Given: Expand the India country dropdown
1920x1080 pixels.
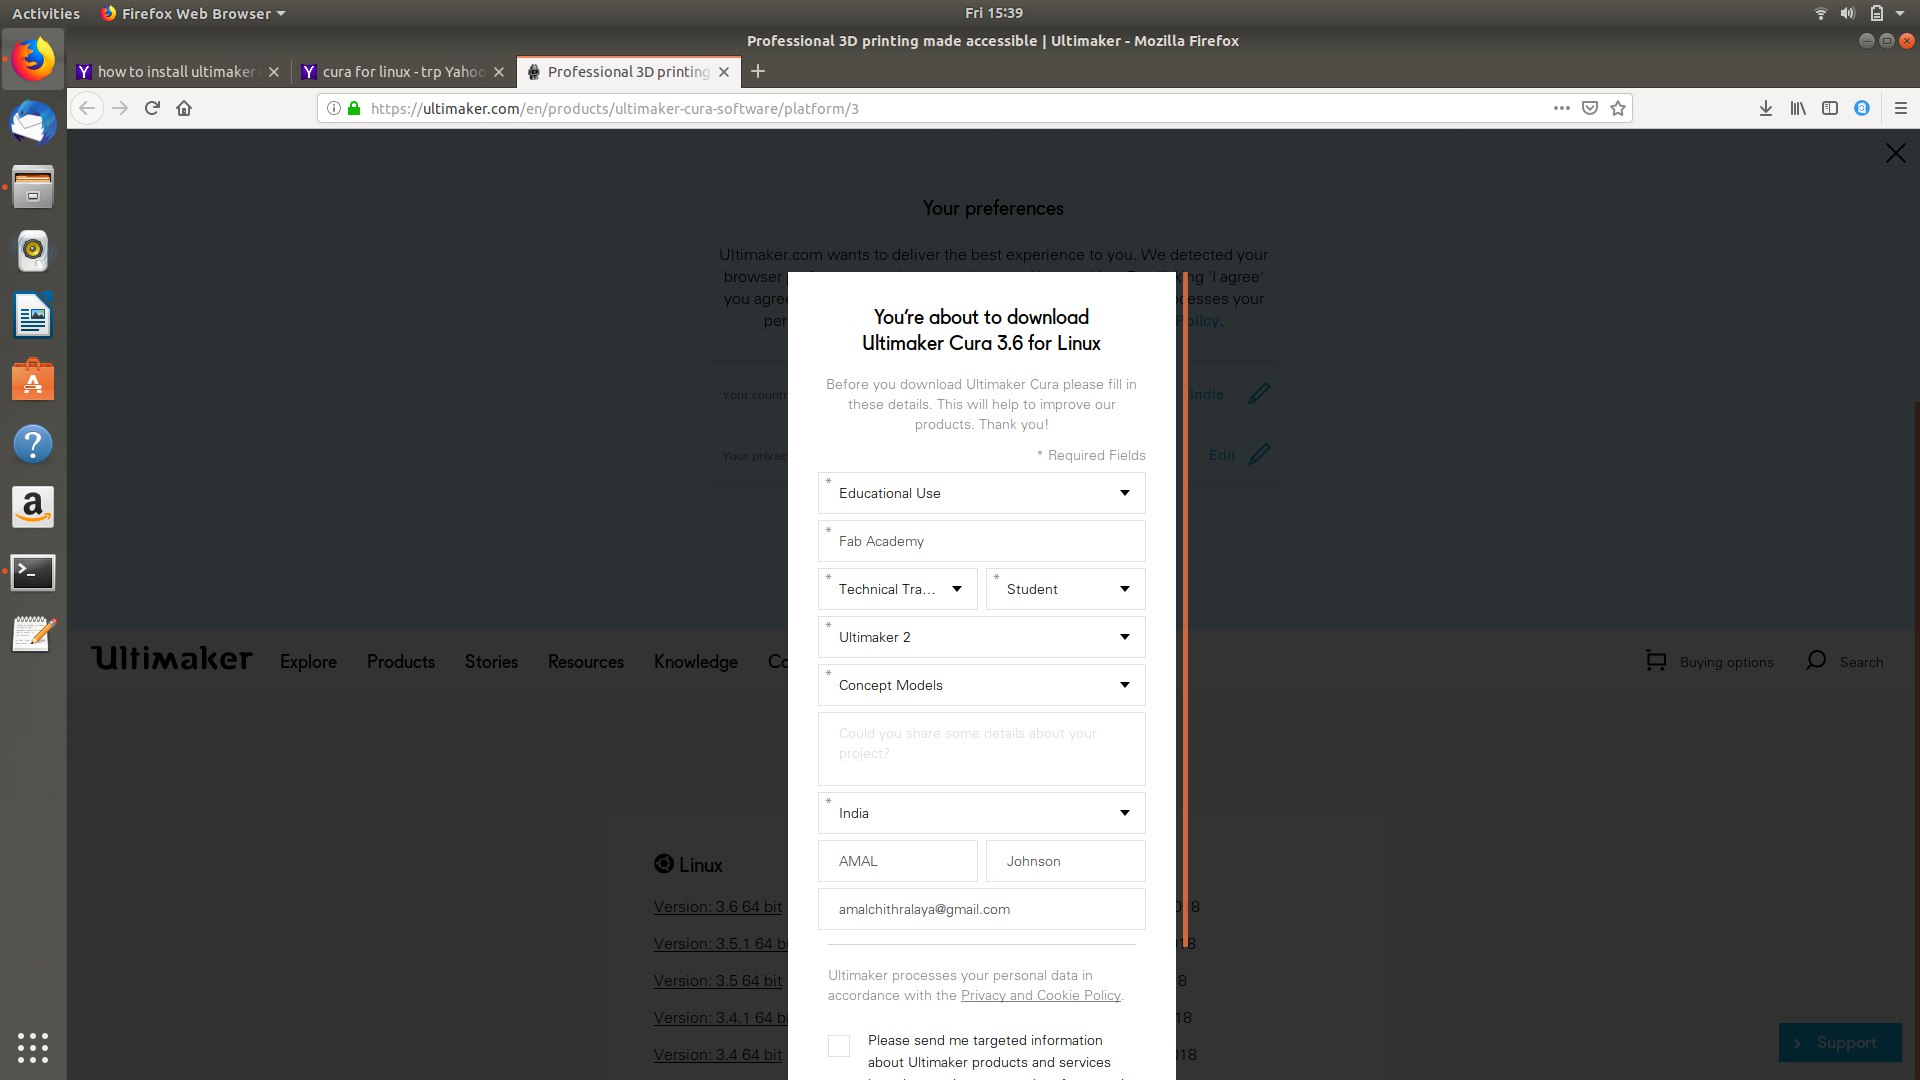Looking at the screenshot, I should (981, 813).
